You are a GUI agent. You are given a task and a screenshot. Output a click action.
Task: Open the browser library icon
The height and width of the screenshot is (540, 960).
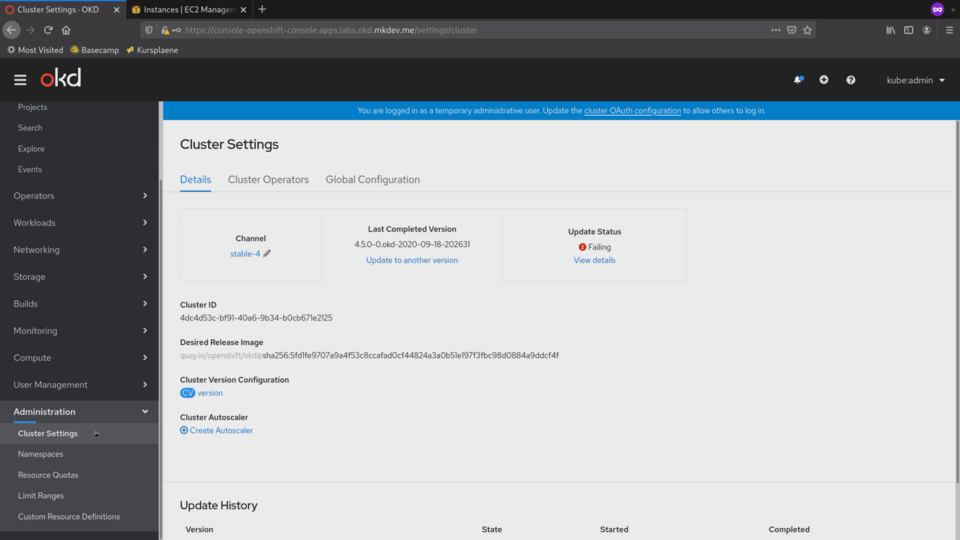coord(891,30)
